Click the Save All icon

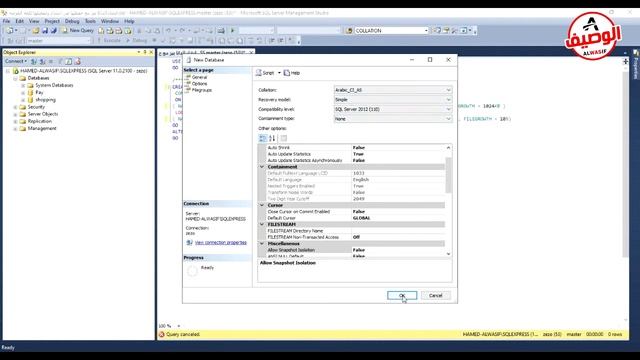pyautogui.click(x=53, y=31)
